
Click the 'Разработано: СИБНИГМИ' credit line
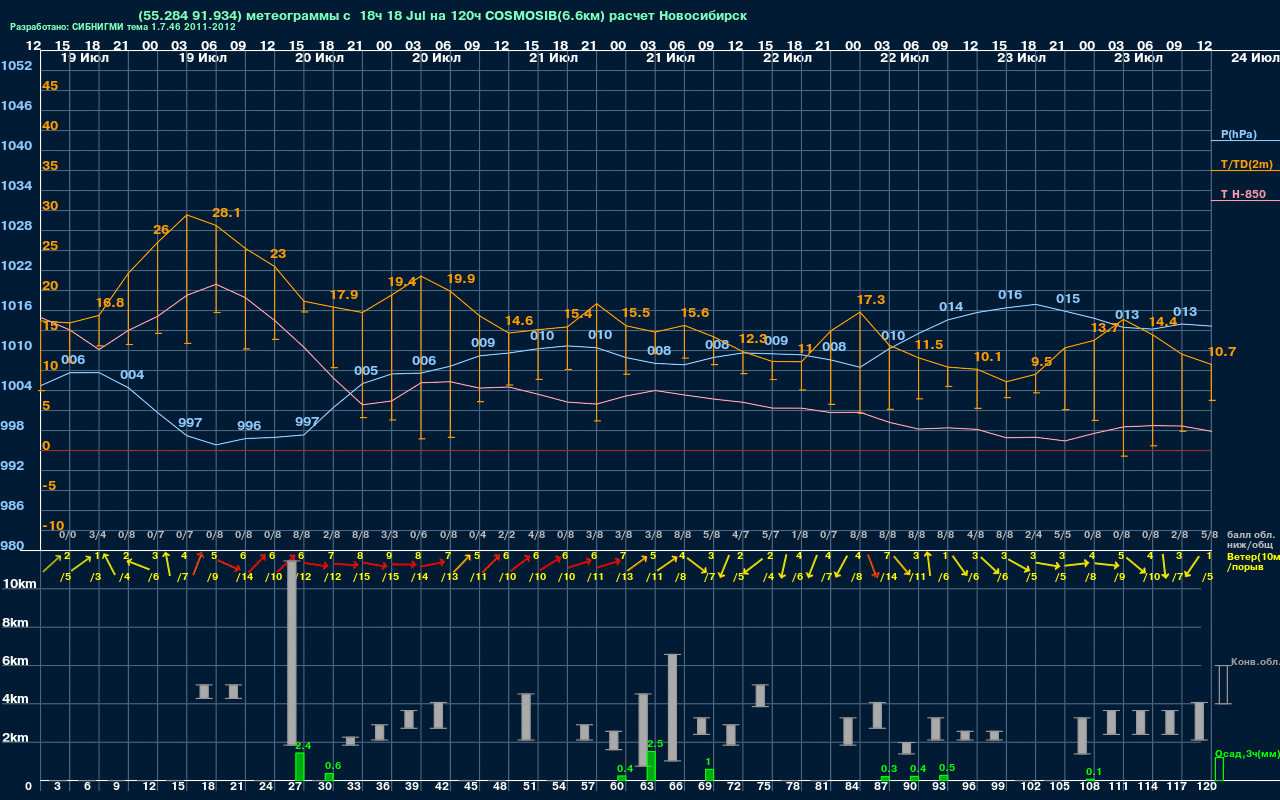(122, 27)
